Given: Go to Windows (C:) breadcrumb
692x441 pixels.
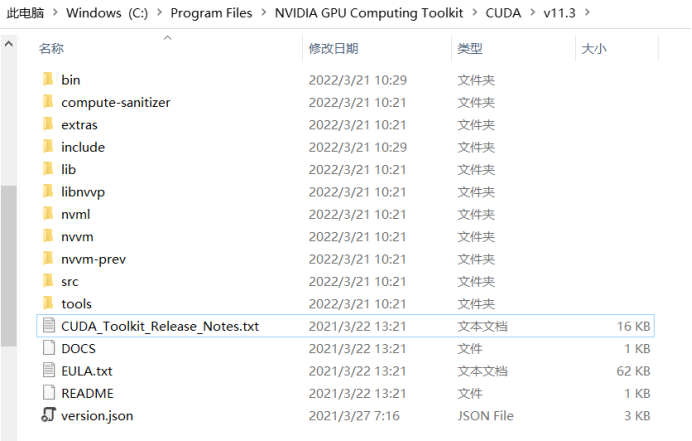Looking at the screenshot, I should coord(107,13).
